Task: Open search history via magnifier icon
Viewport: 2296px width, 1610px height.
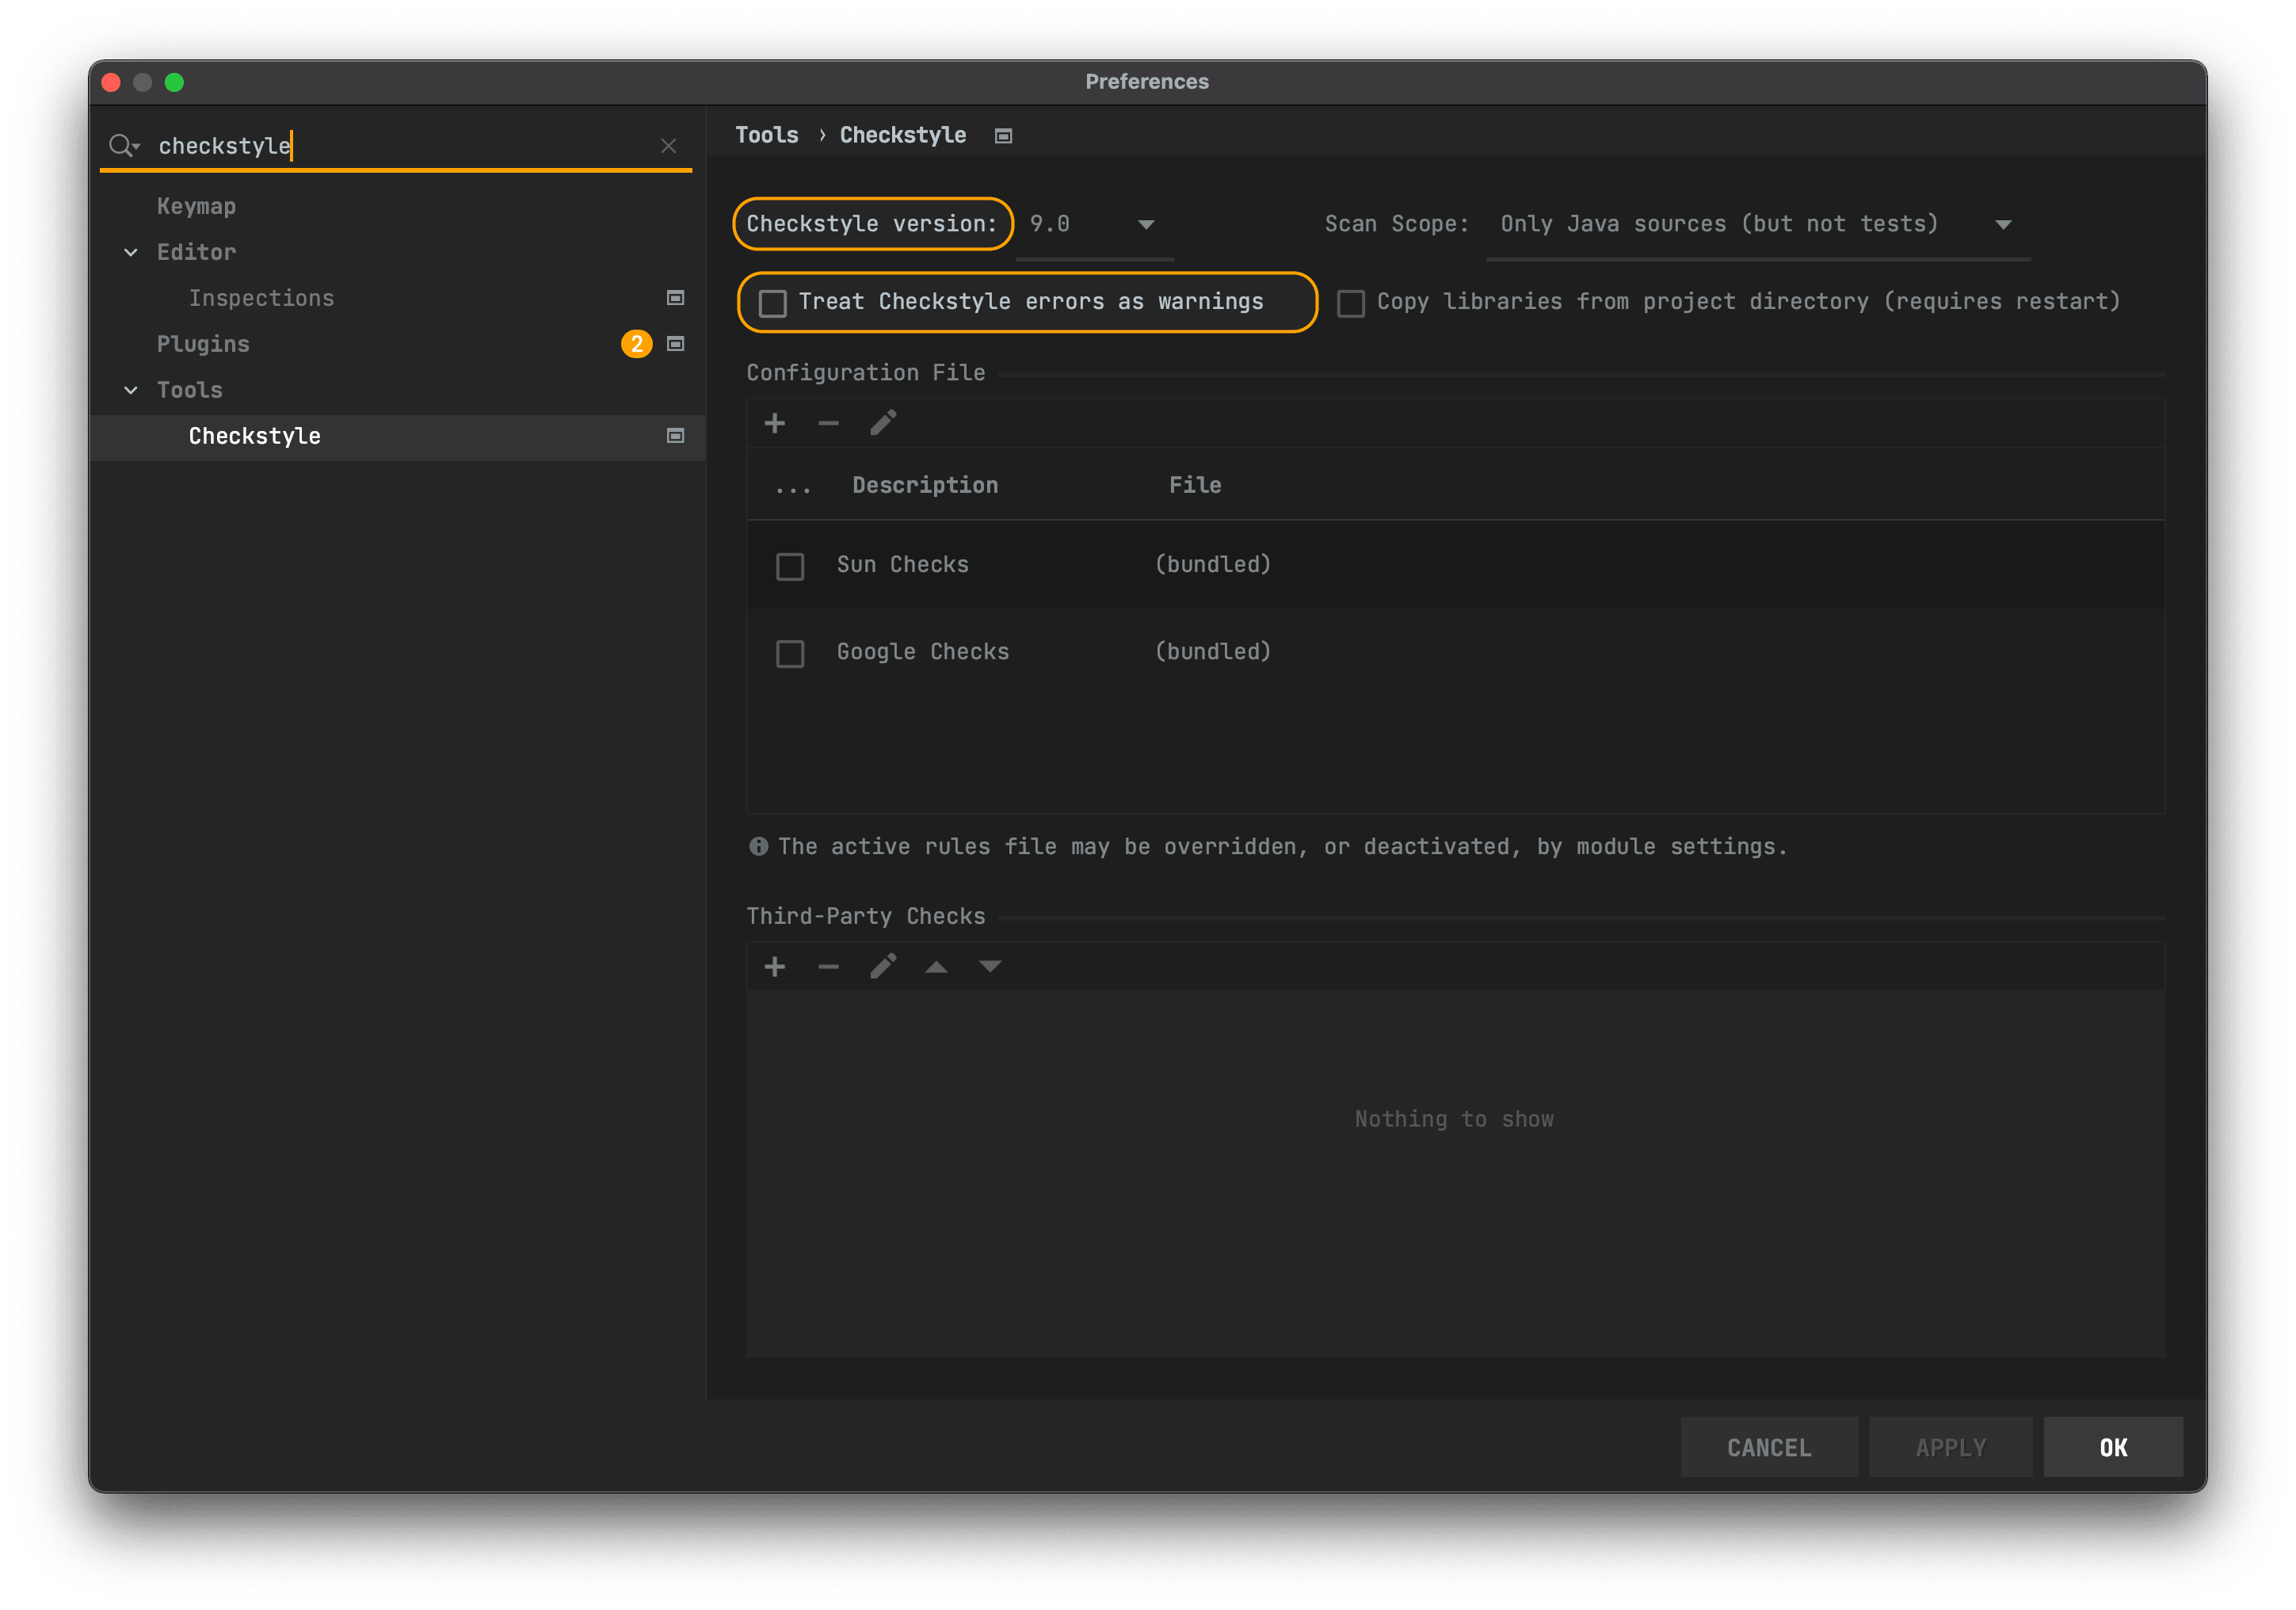Action: click(x=124, y=146)
